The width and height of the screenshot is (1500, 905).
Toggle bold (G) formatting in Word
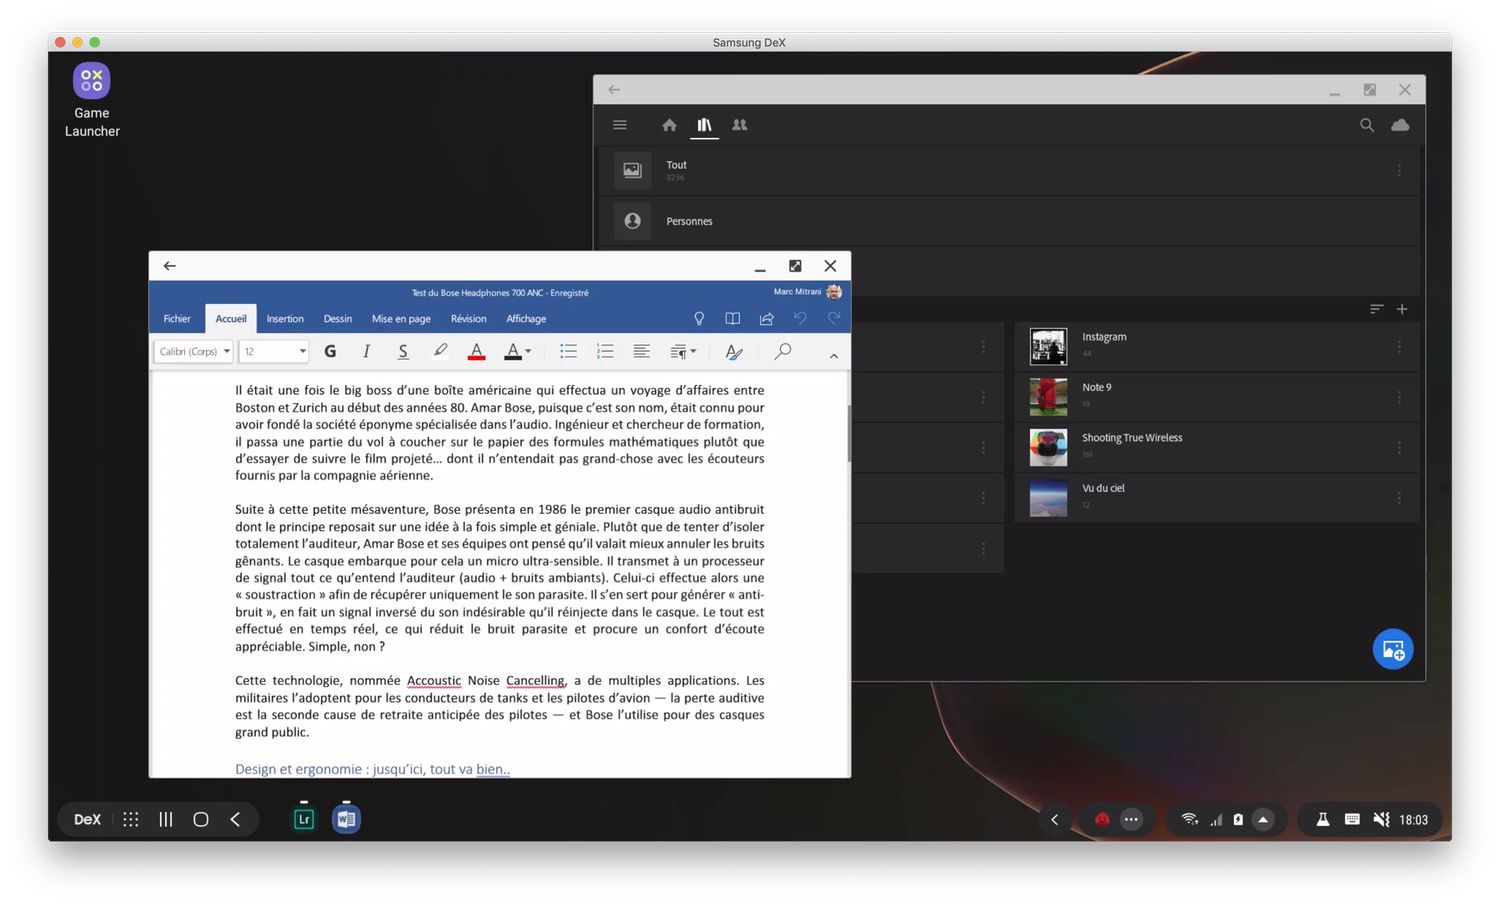[330, 351]
